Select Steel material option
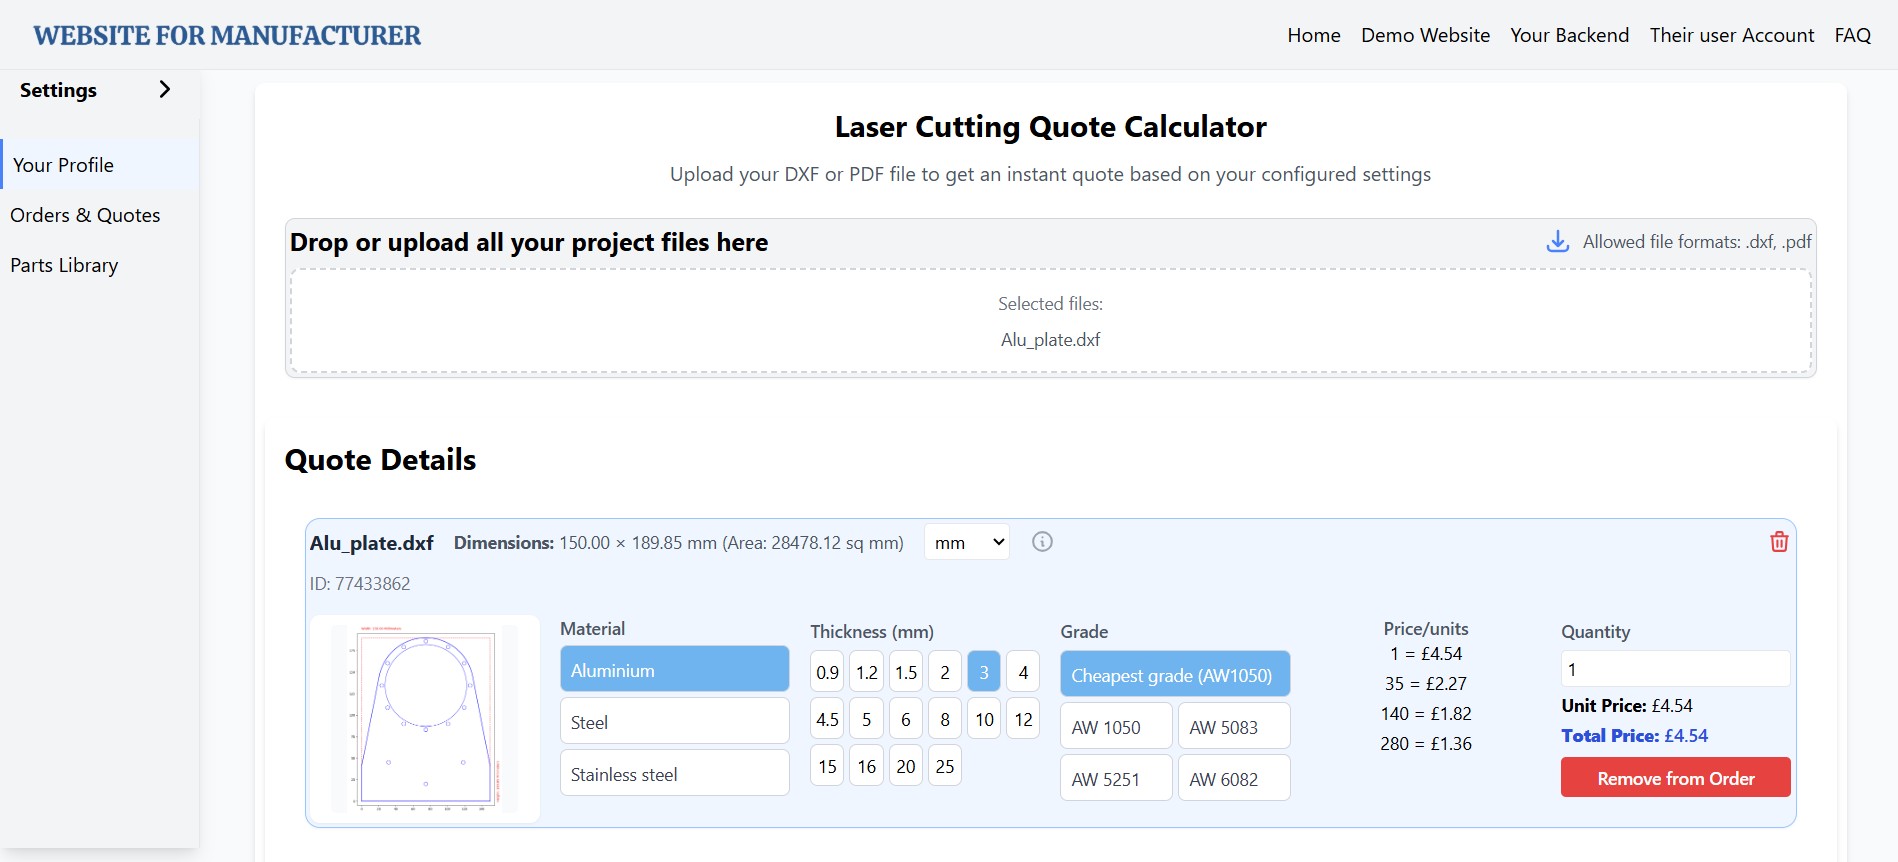The image size is (1898, 862). pos(674,722)
